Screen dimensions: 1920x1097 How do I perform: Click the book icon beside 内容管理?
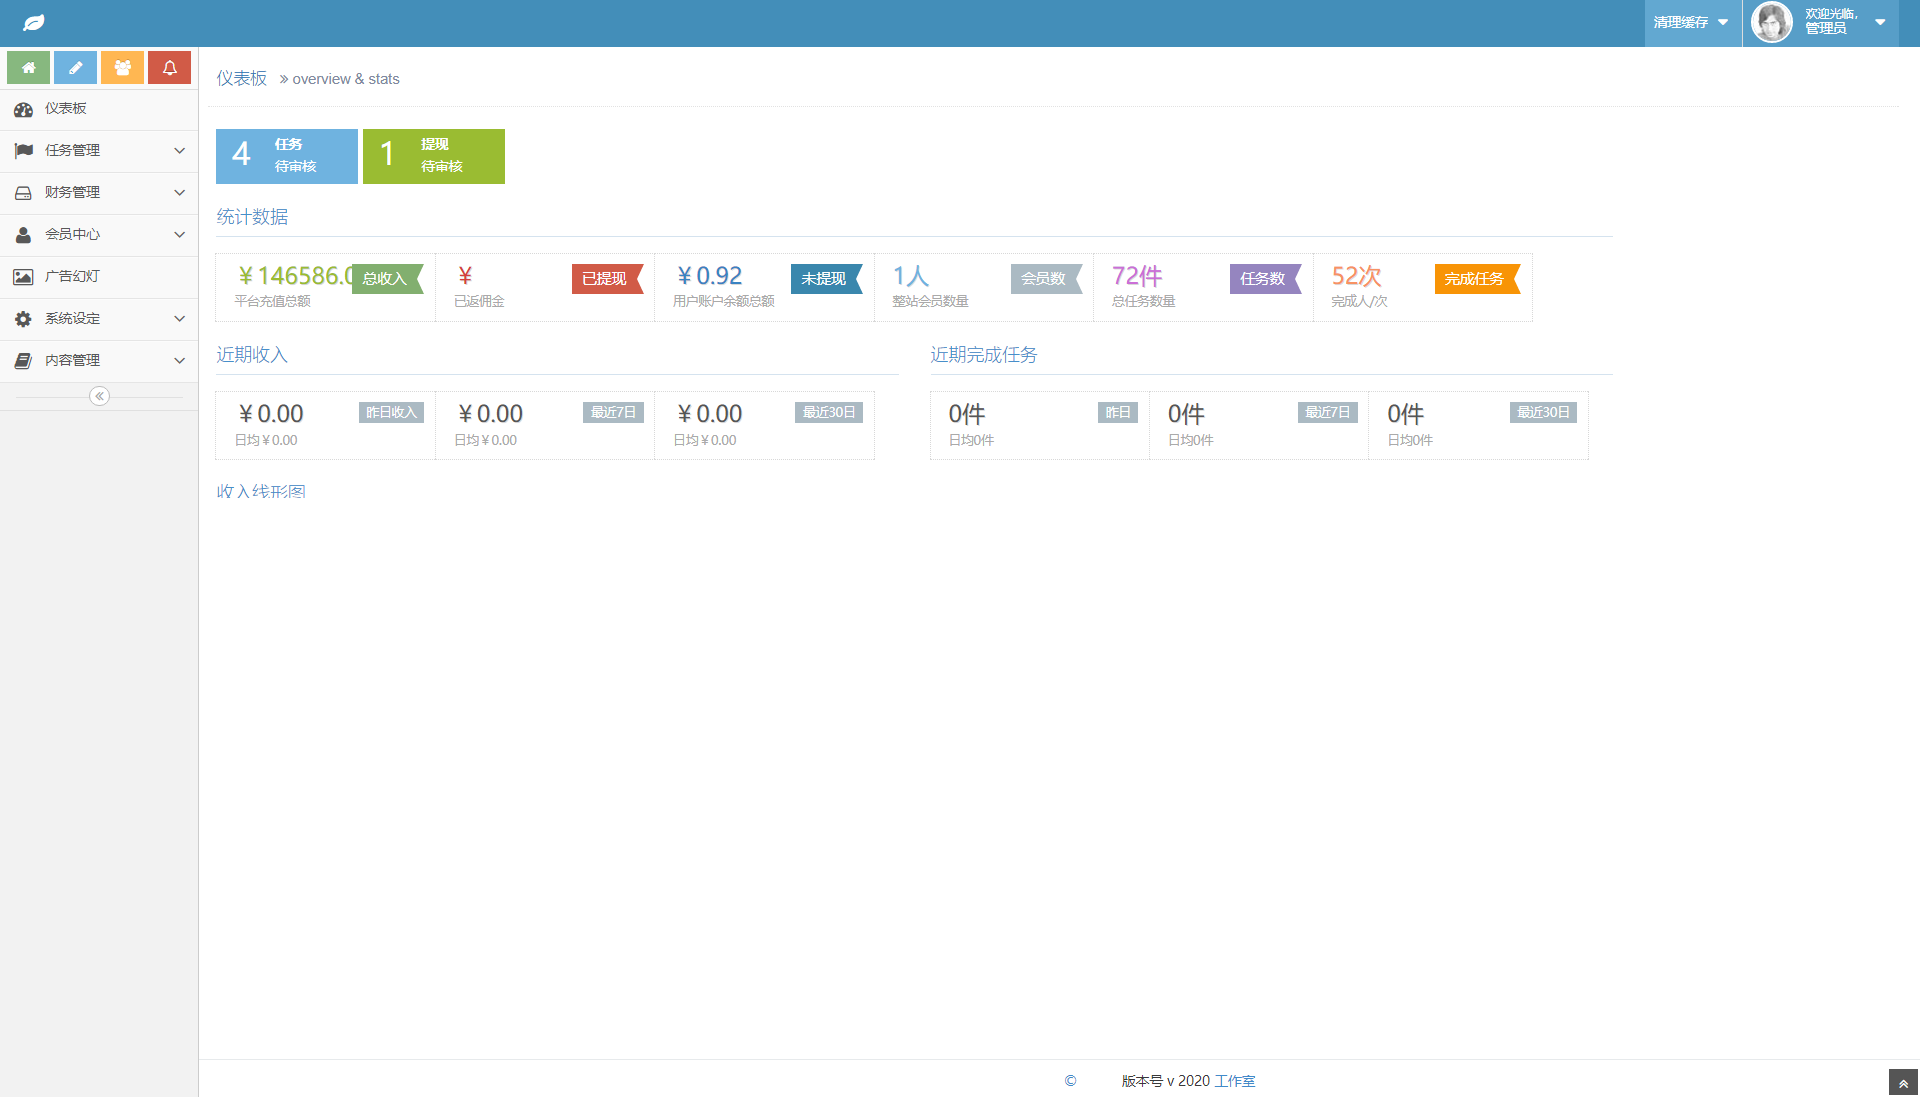click(23, 361)
